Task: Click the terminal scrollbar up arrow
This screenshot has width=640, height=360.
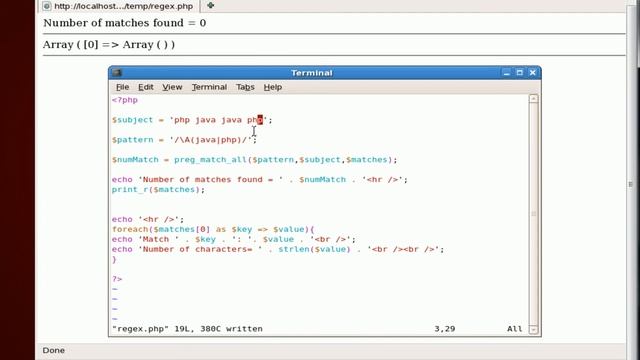Action: (x=533, y=99)
